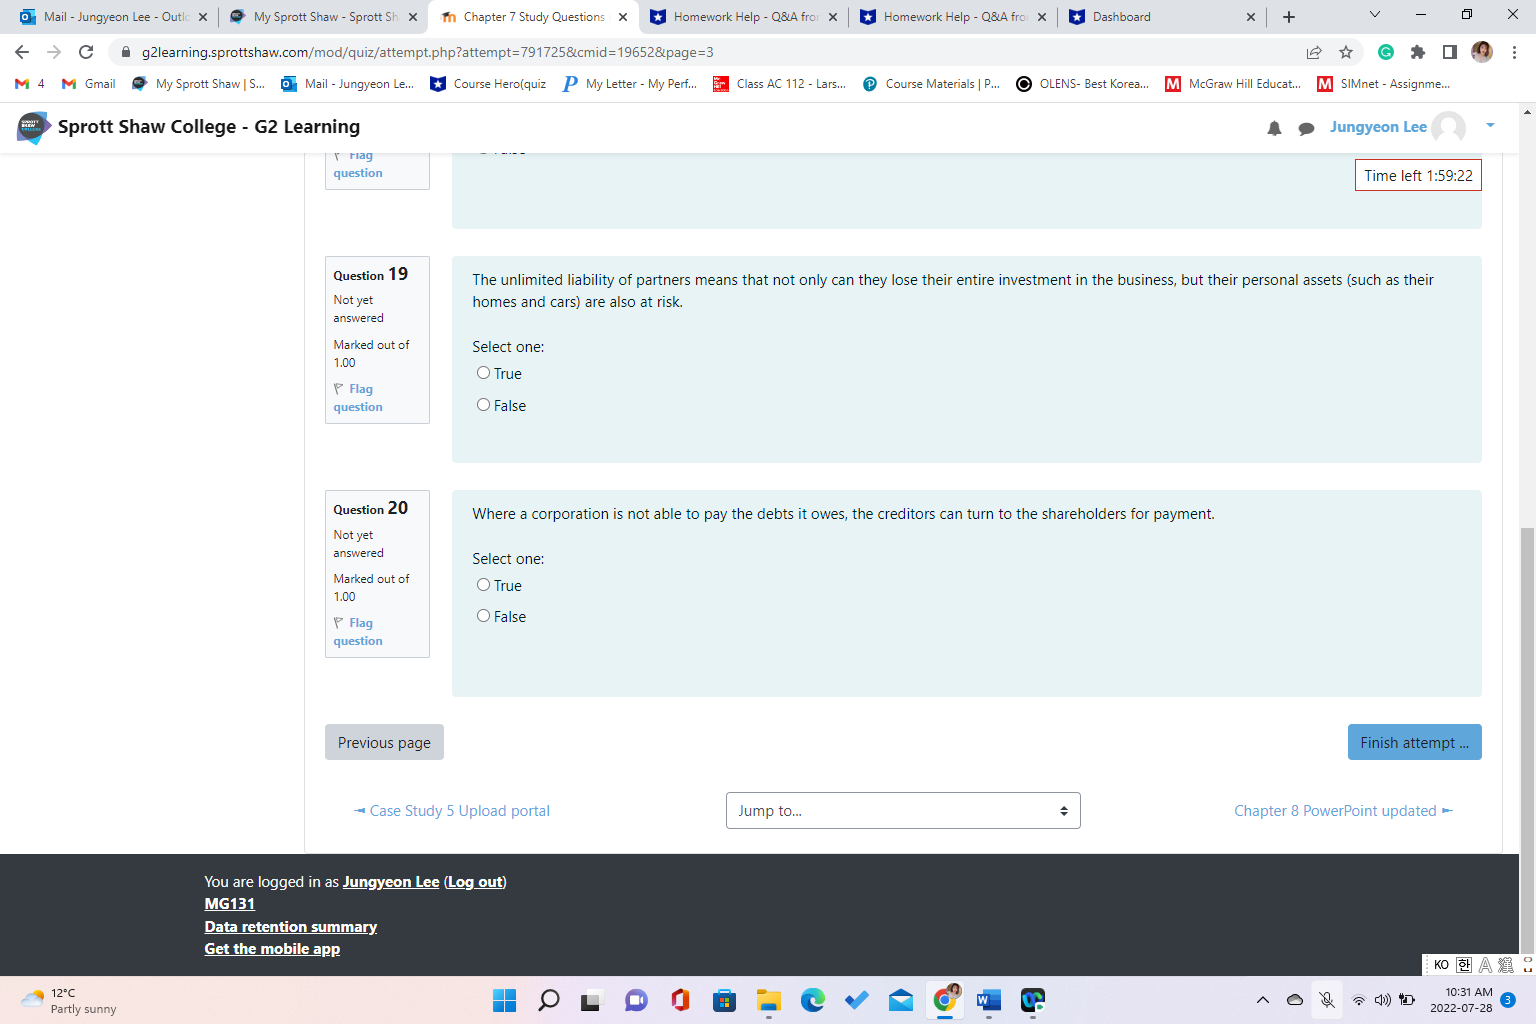
Task: Click the Grammarly extension icon
Action: 1386,52
